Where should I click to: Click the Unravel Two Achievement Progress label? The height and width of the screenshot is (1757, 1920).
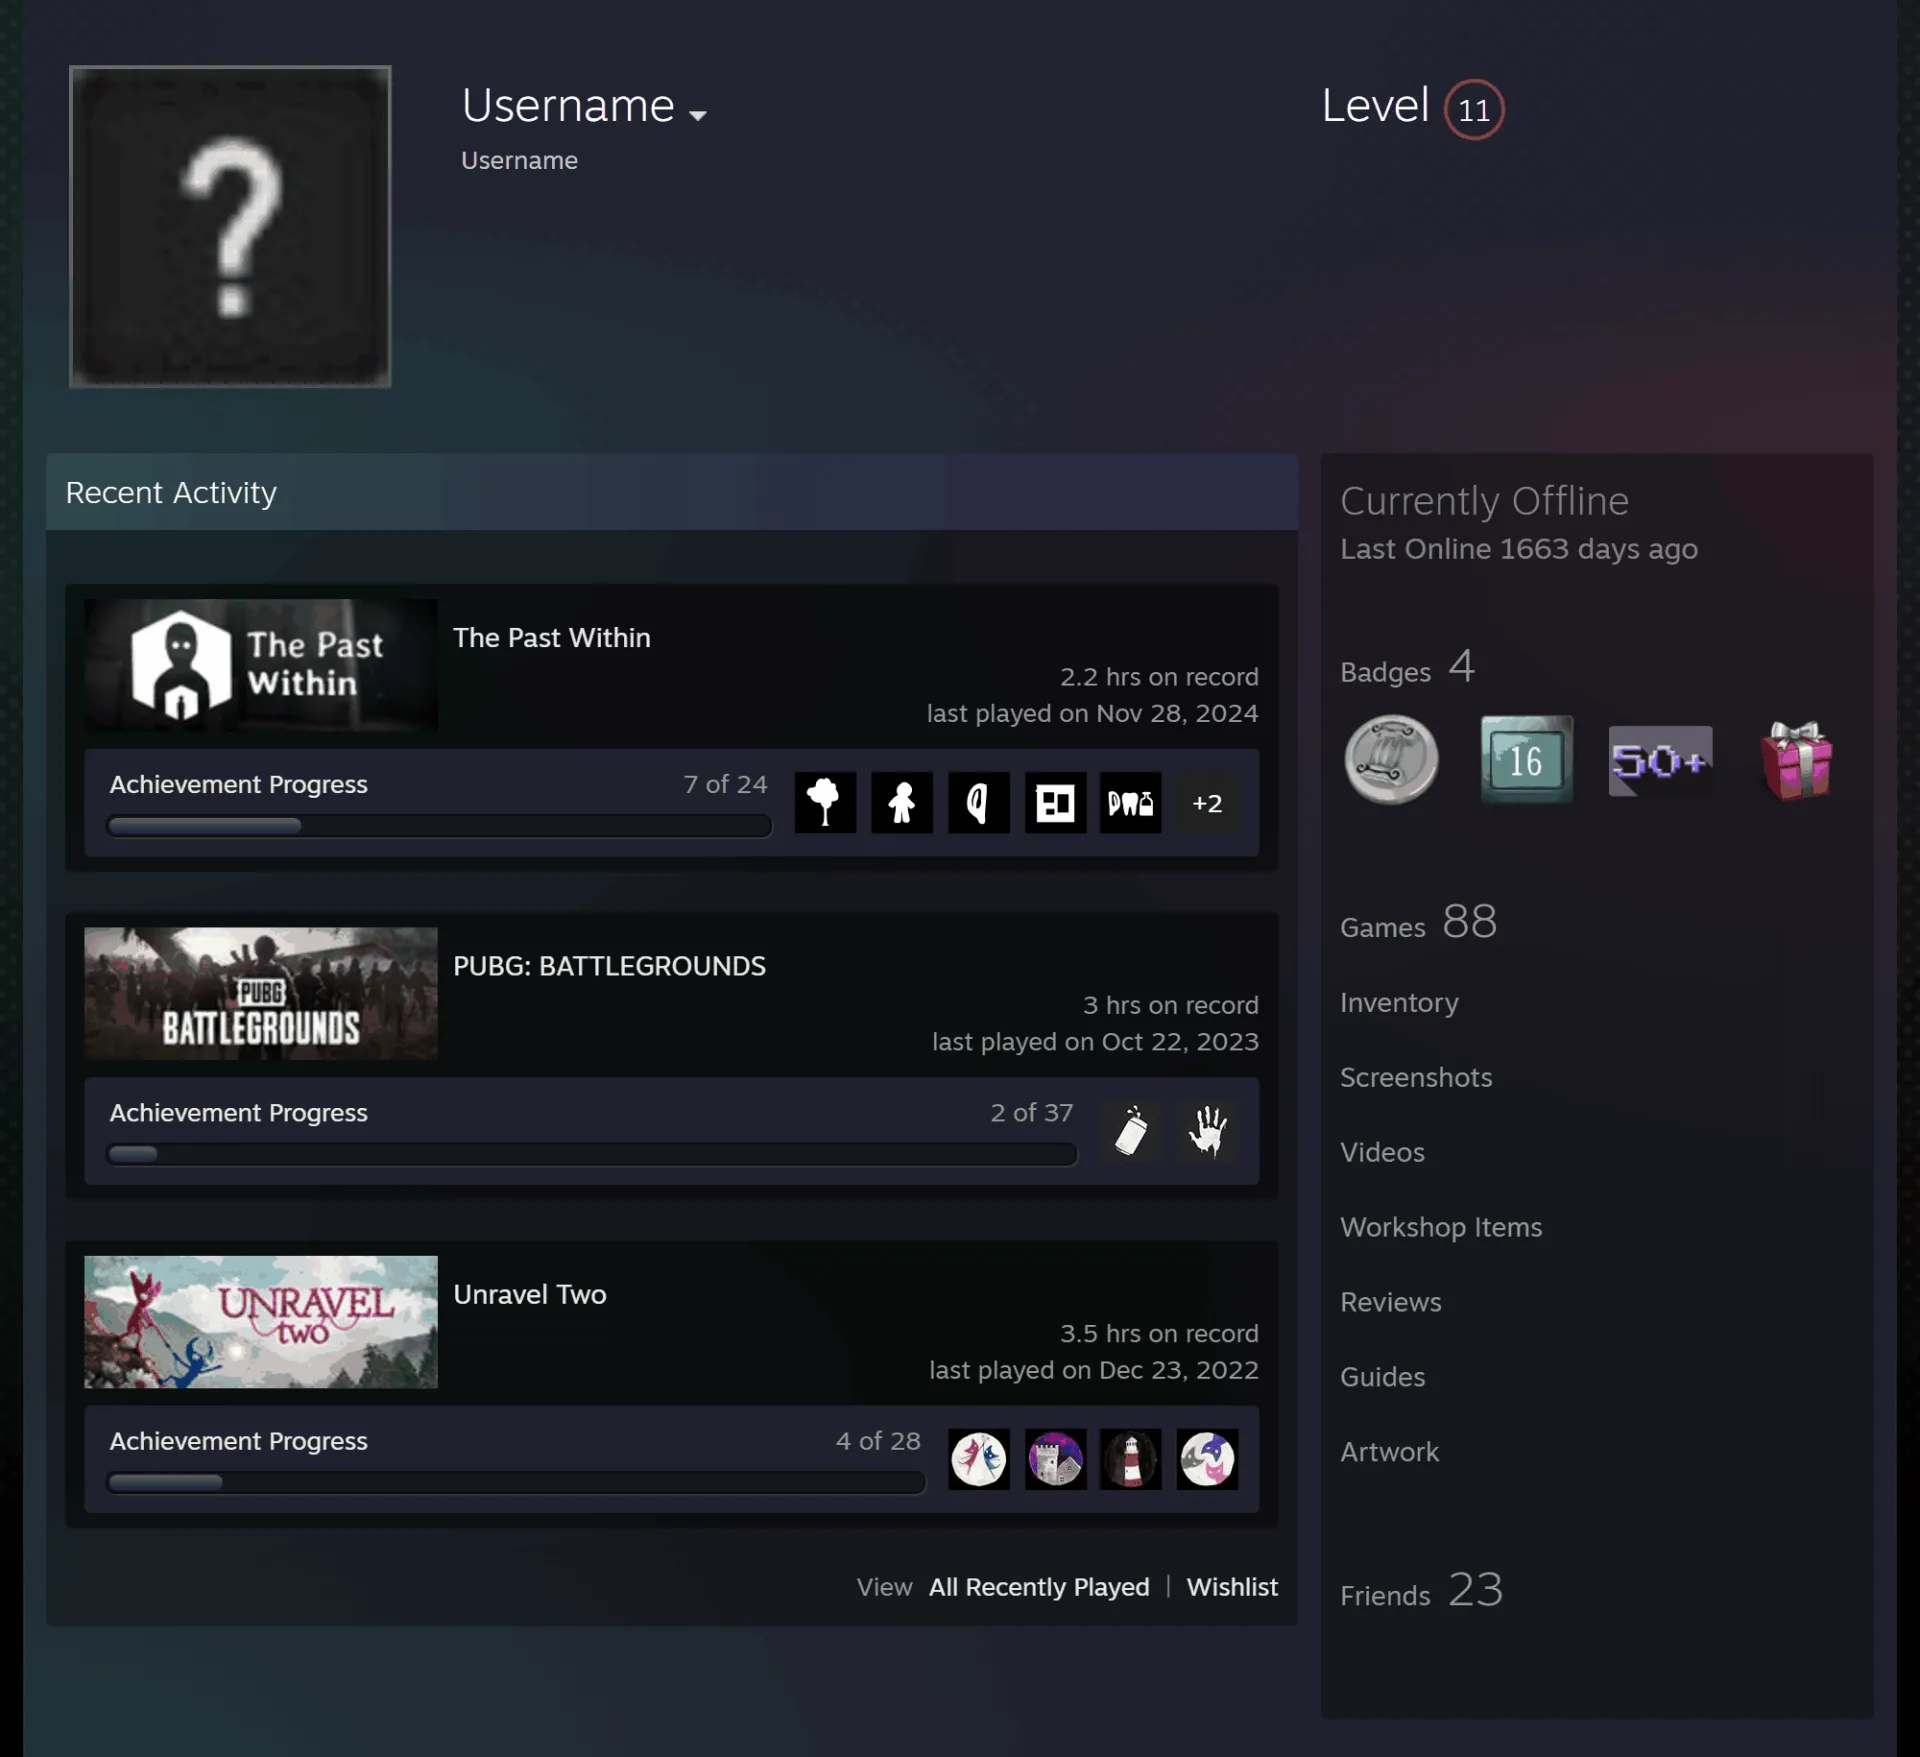(x=238, y=1441)
